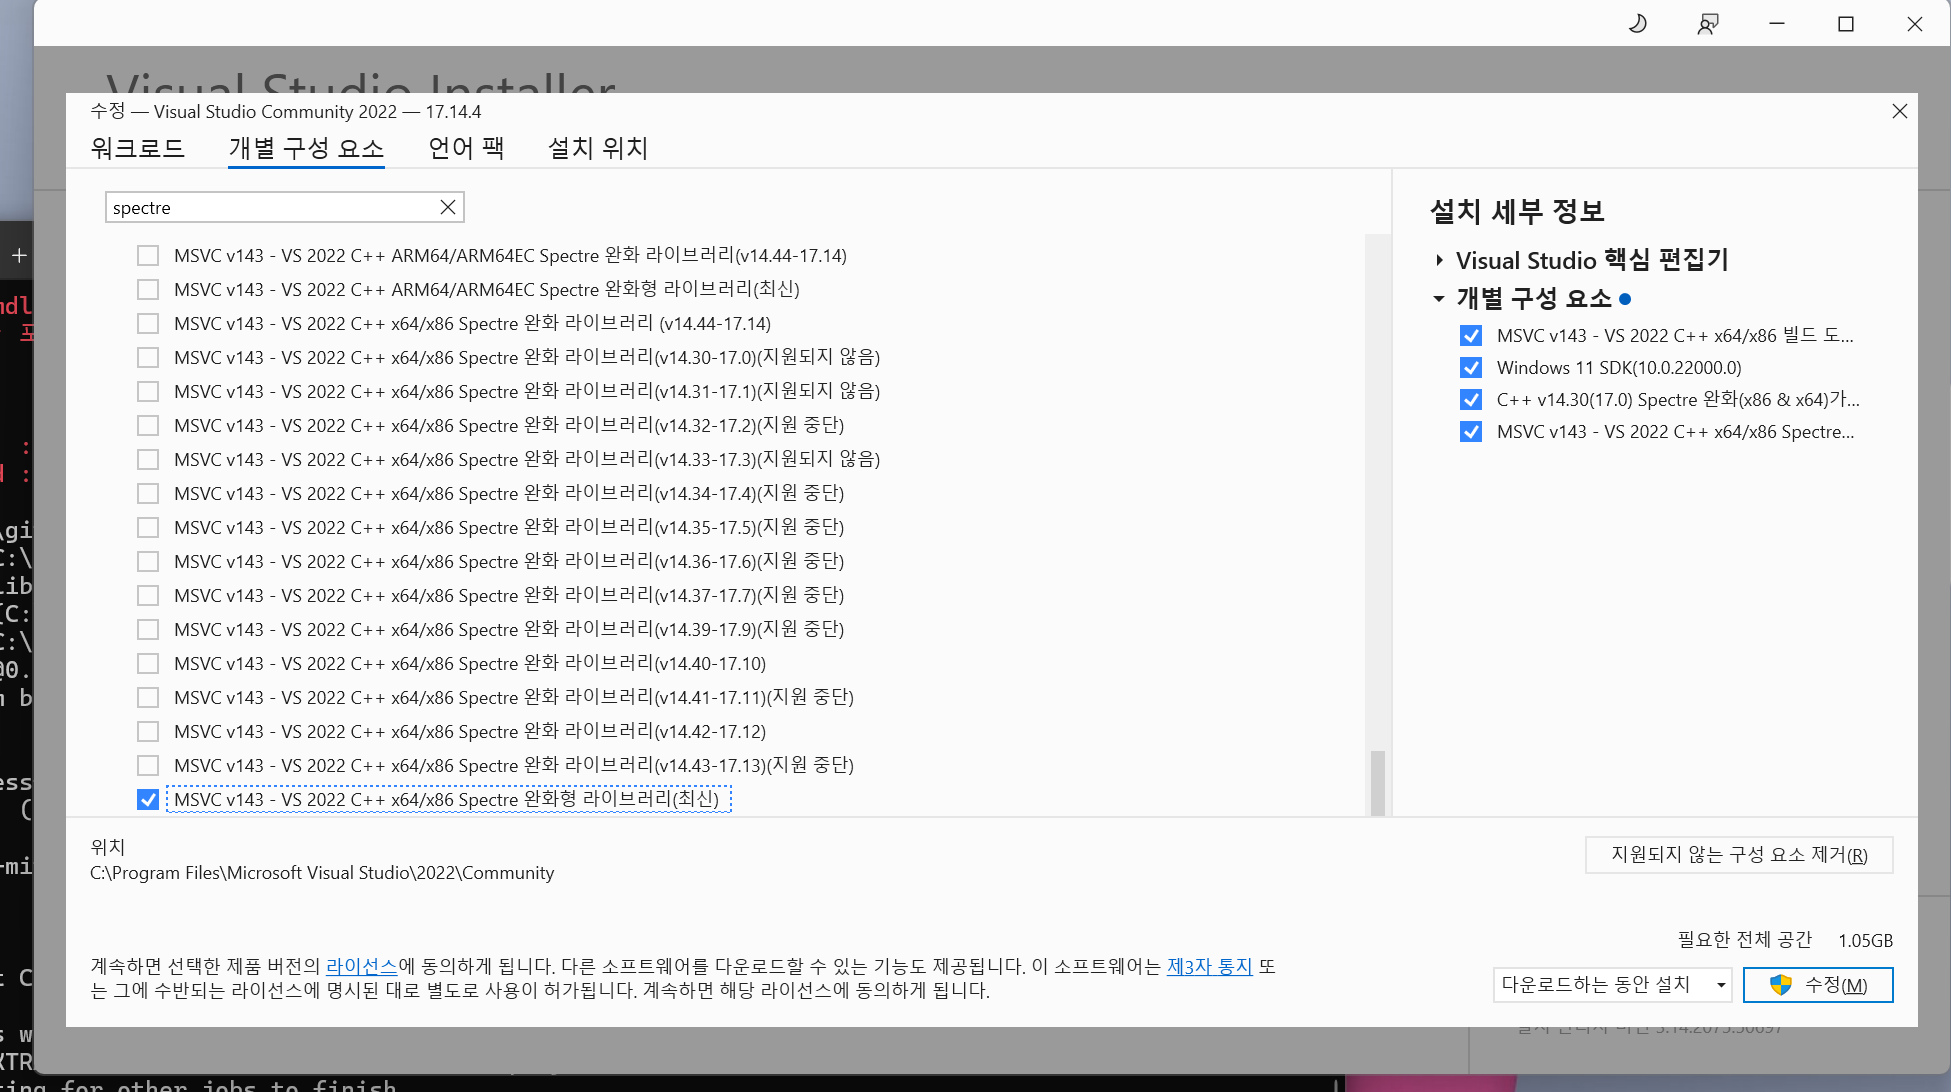This screenshot has height=1092, width=1951.
Task: Click 수정(M) button to apply changes
Action: (x=1818, y=985)
